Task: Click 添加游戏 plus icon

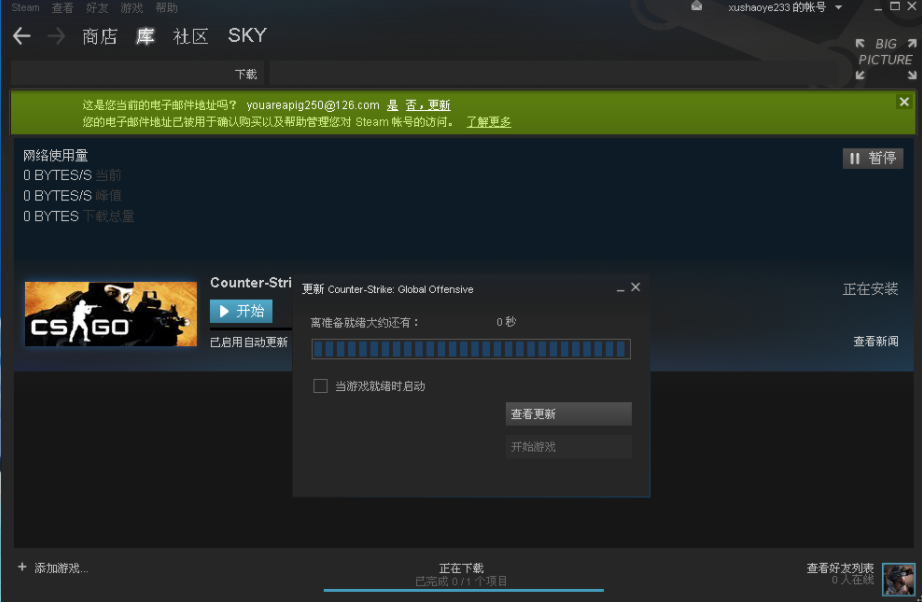Action: (22, 567)
